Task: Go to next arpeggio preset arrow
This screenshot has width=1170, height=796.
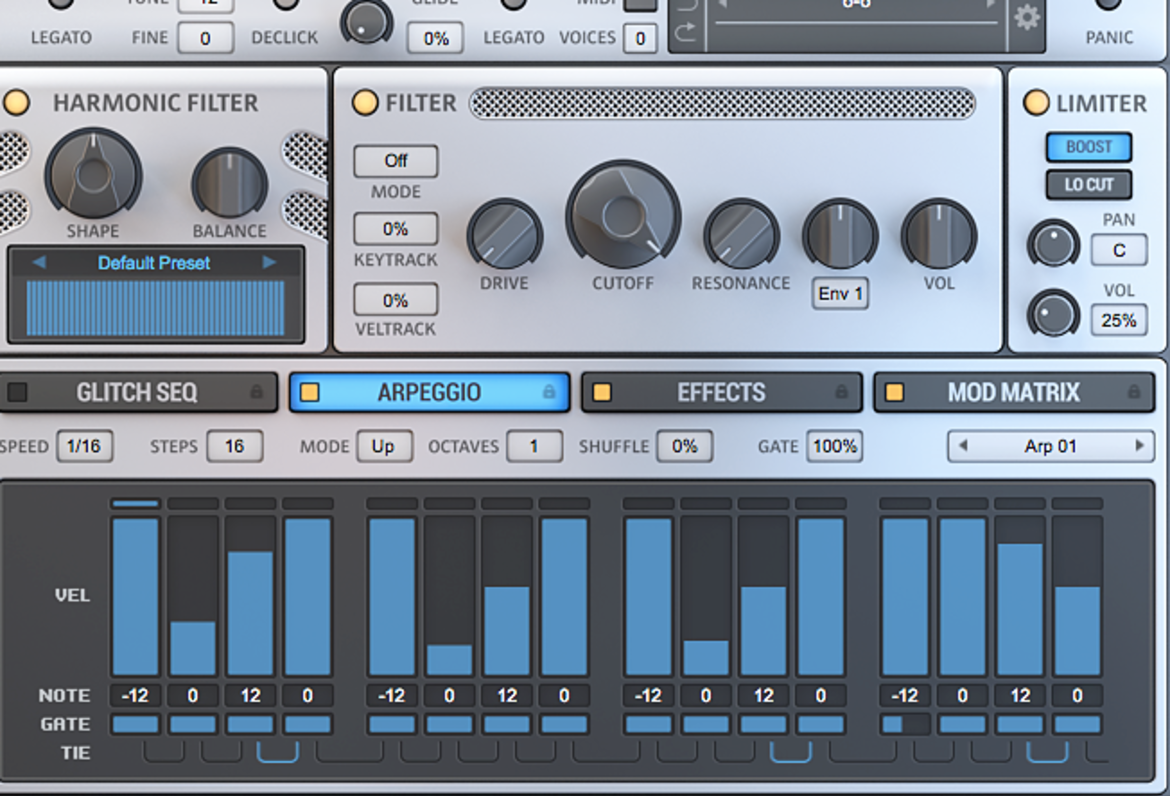Action: coord(1139,446)
